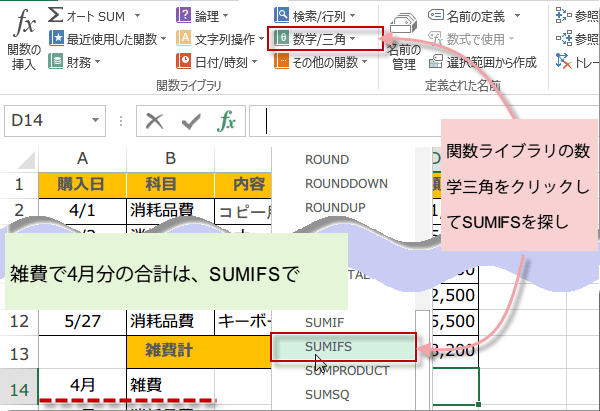
Task: Expand the オート SUM dropdown arrow
Action: (137, 16)
